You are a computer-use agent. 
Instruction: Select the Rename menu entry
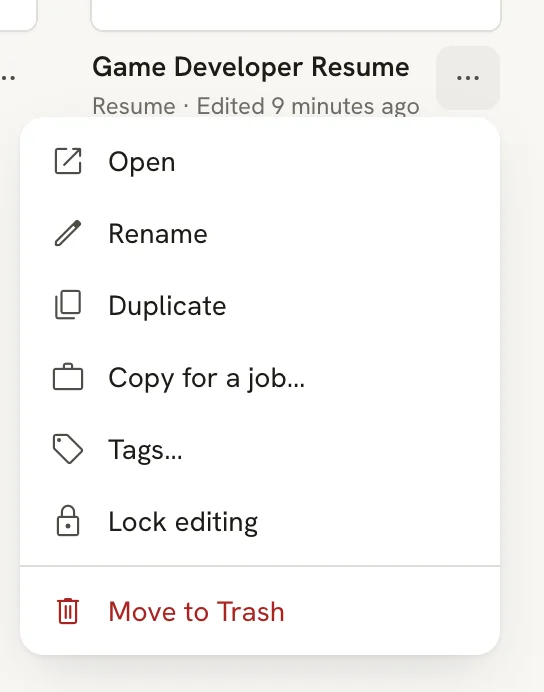(x=260, y=233)
